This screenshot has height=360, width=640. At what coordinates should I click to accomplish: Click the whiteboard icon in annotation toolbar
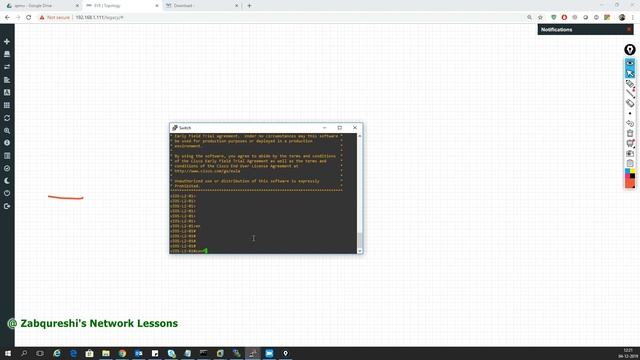point(630,143)
